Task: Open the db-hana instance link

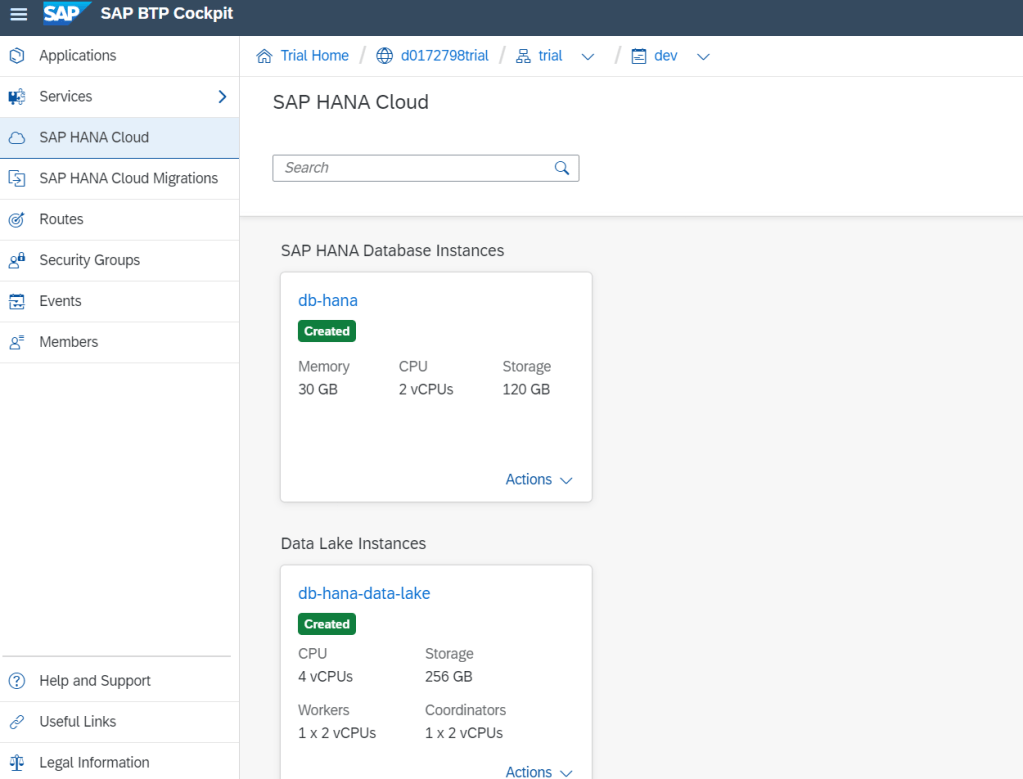Action: click(x=328, y=300)
